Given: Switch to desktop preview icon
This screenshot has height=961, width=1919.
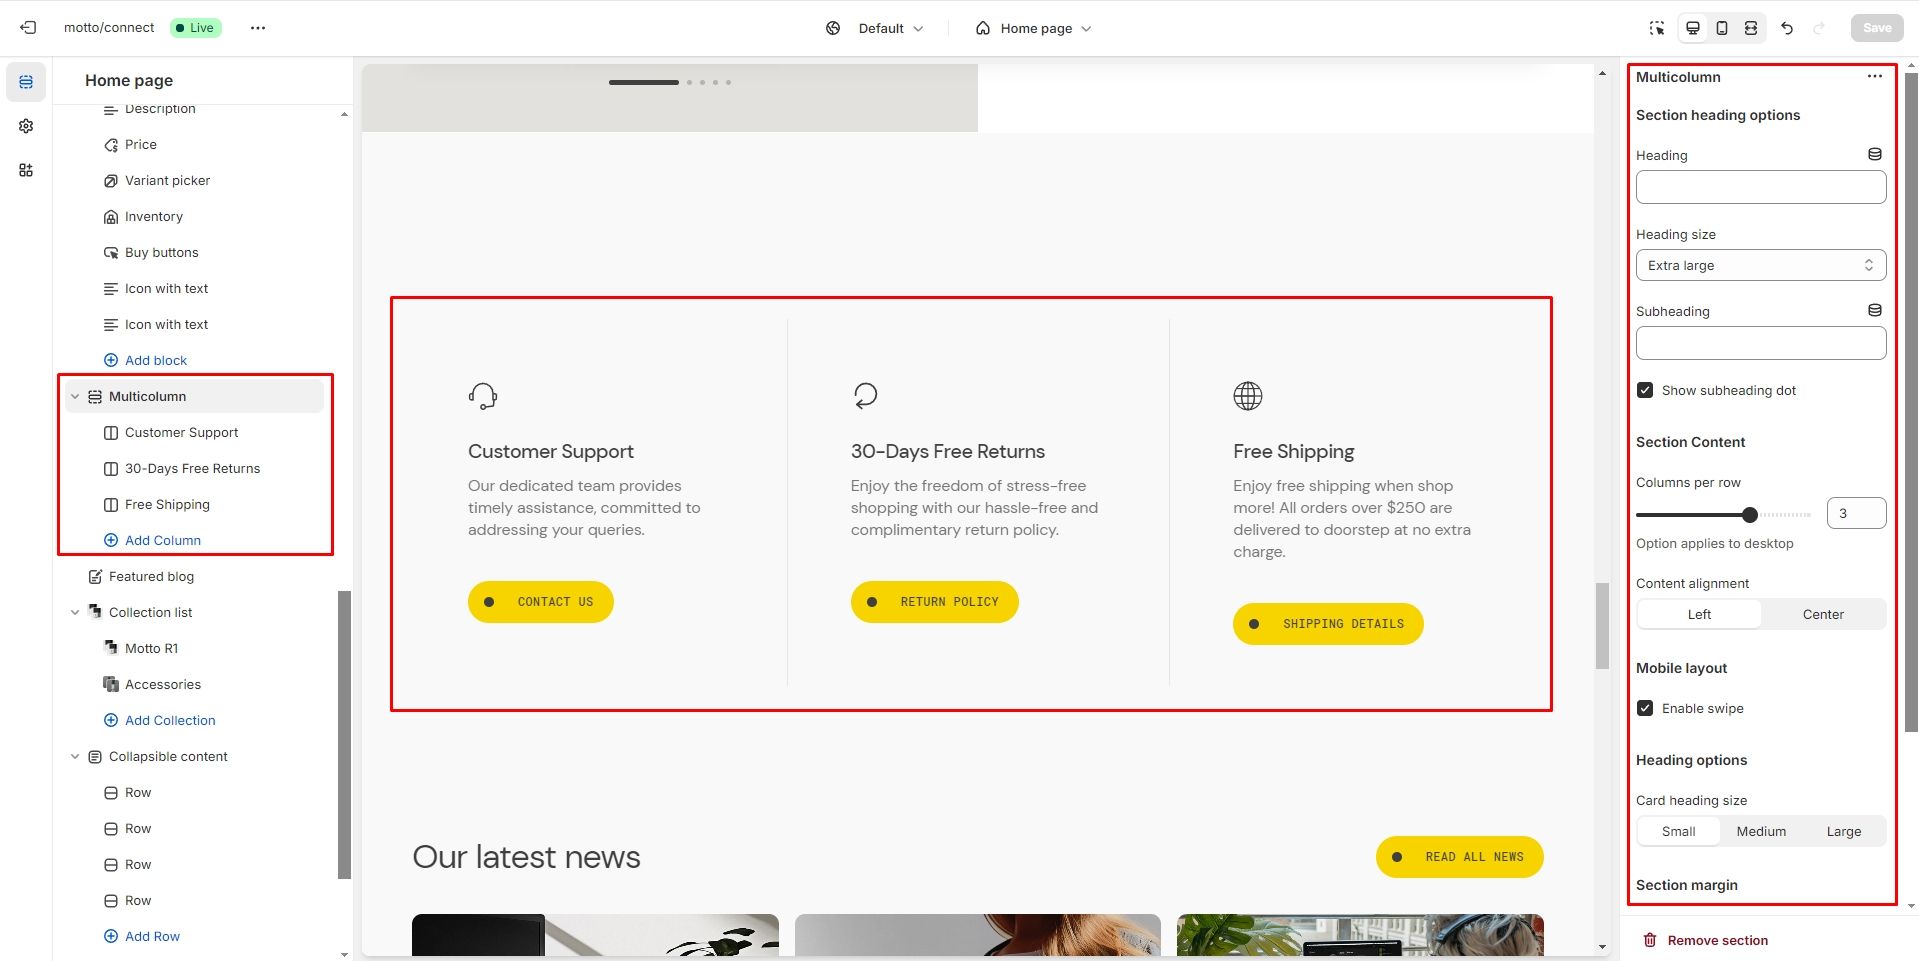Looking at the screenshot, I should tap(1692, 28).
